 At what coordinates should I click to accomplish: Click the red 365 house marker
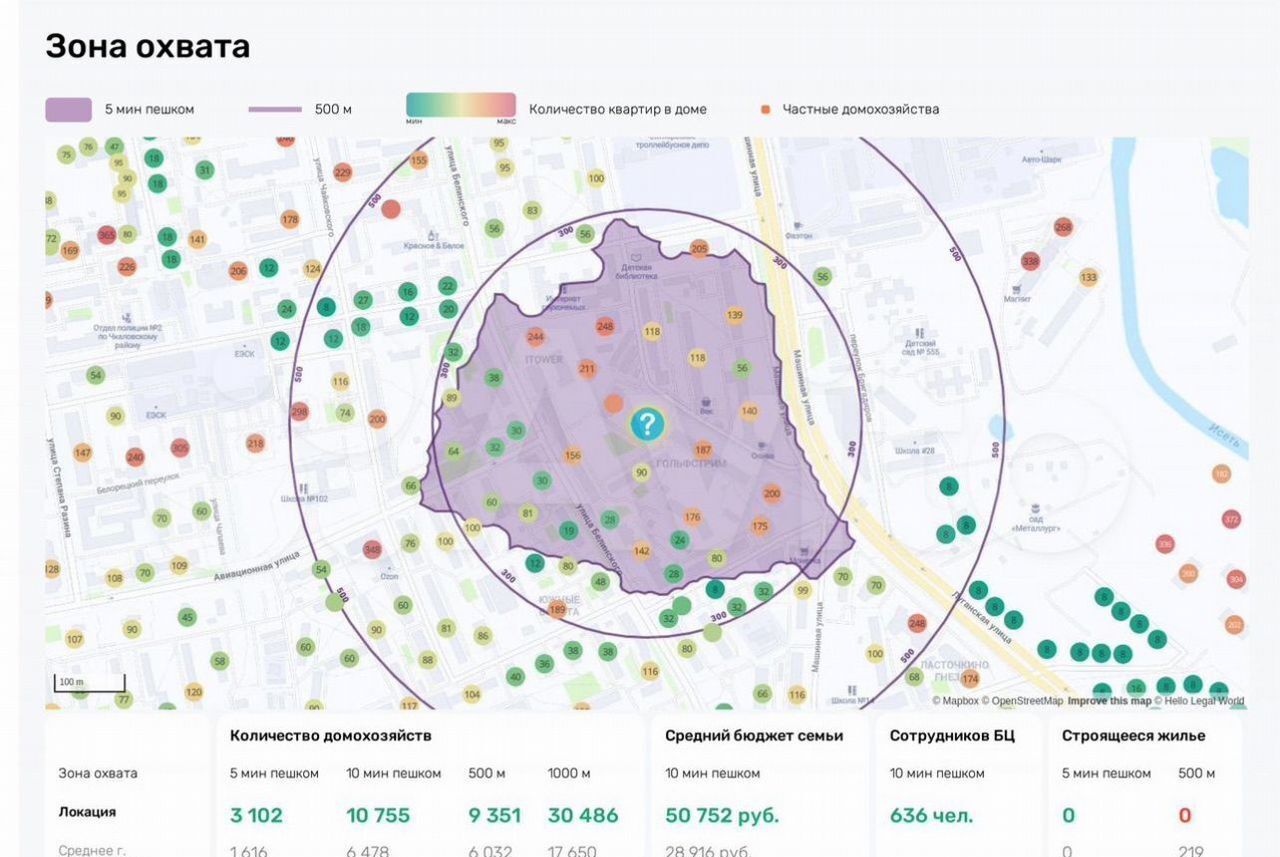107,235
